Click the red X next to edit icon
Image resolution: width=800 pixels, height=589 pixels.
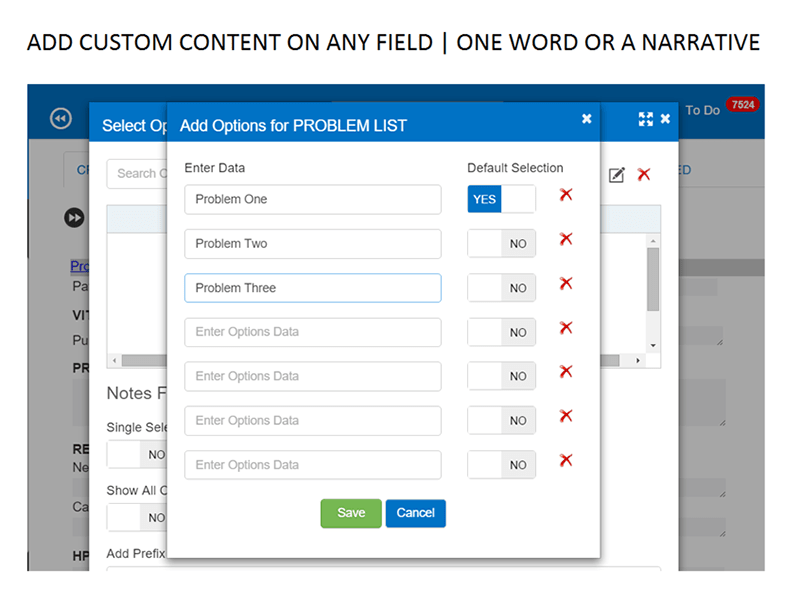[x=644, y=175]
